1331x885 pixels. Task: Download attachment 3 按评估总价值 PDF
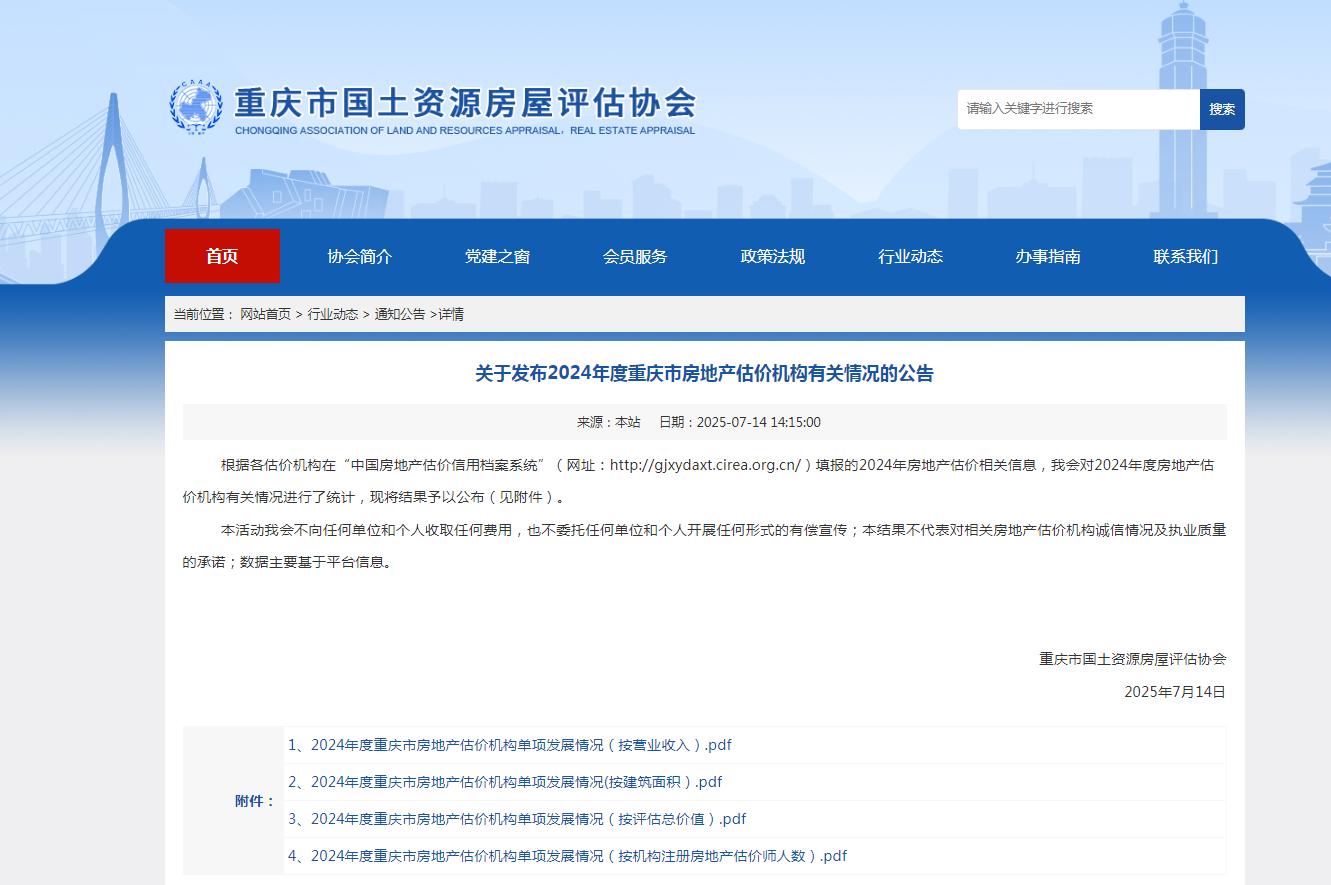point(517,819)
